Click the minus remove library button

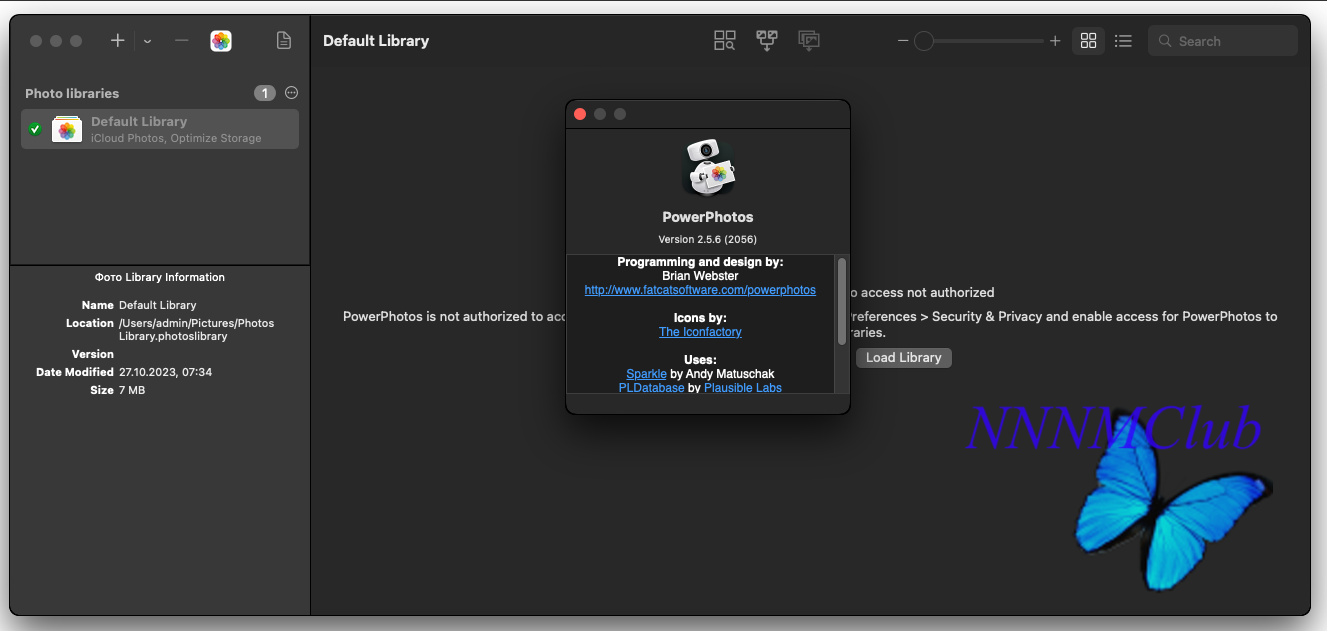(181, 41)
